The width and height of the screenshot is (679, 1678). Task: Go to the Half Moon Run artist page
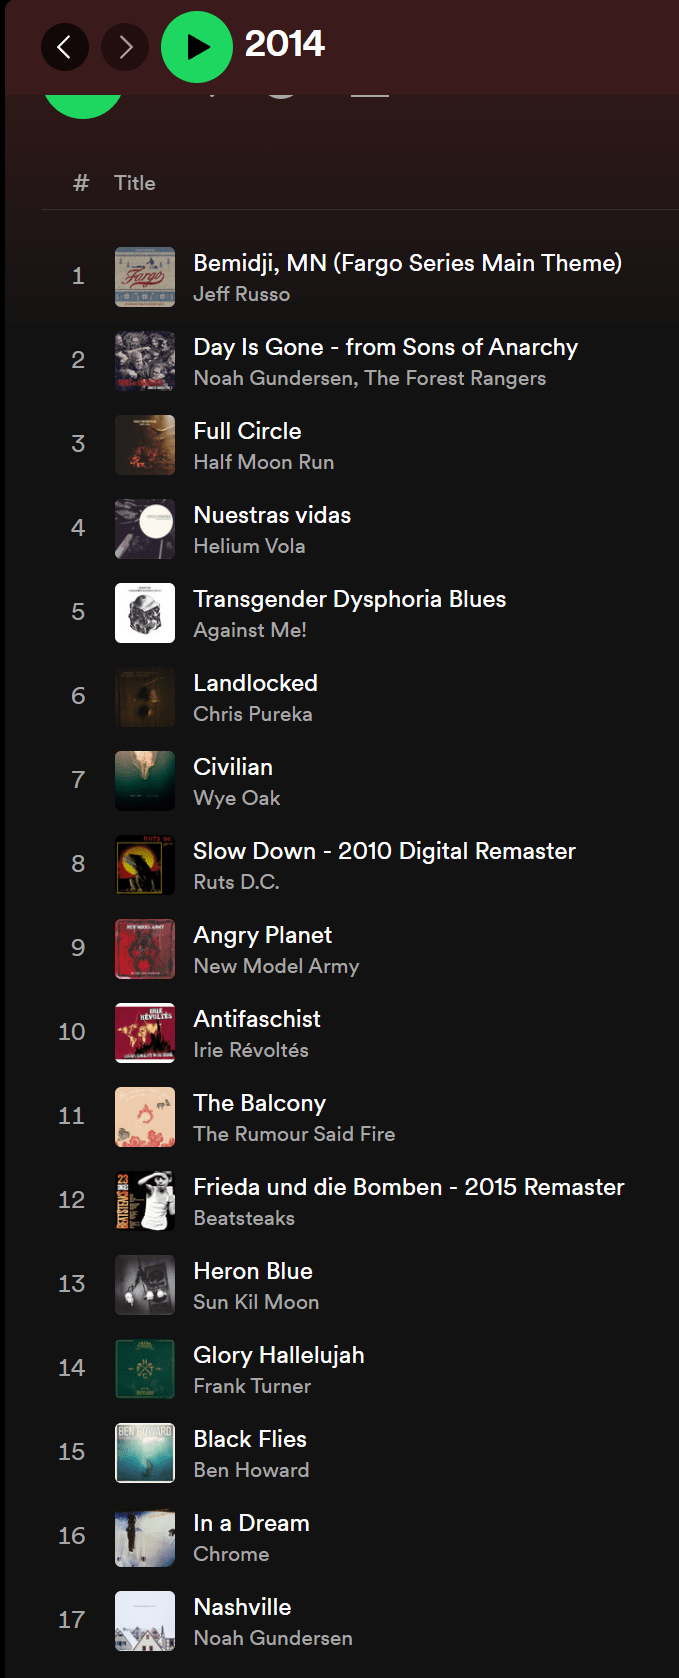(263, 462)
